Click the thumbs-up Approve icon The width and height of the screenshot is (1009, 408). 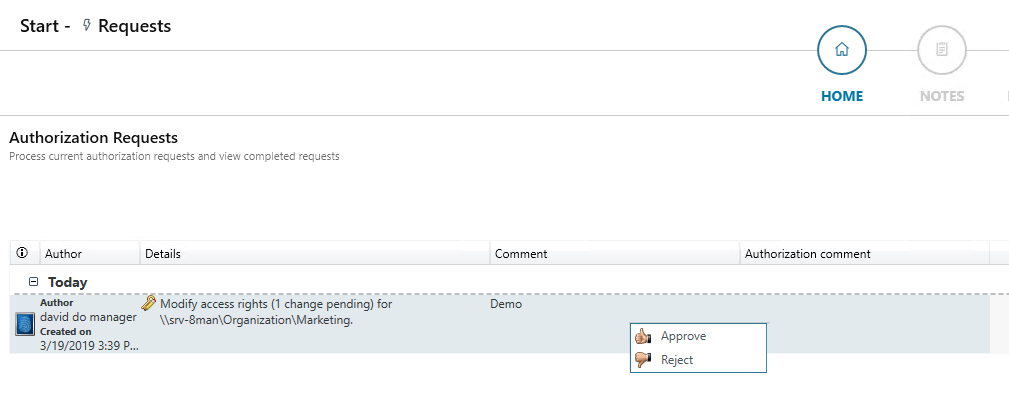[643, 337]
